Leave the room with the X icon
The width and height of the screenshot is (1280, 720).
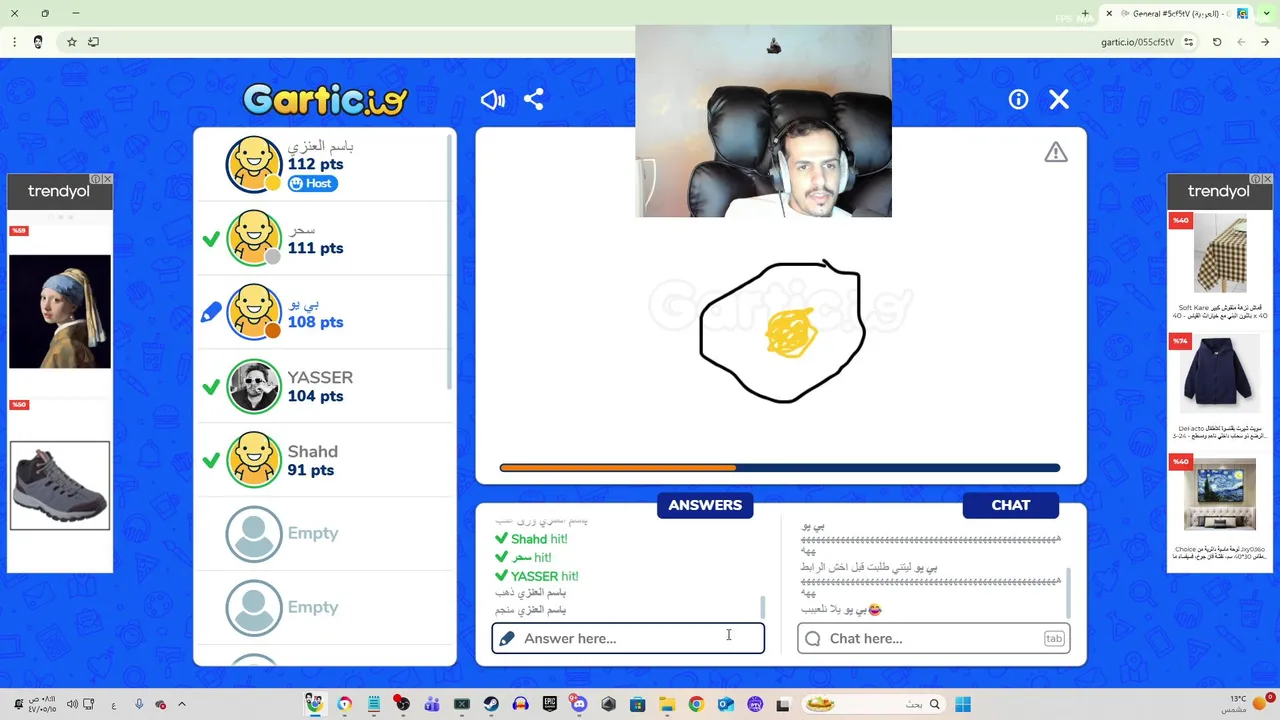click(1059, 99)
